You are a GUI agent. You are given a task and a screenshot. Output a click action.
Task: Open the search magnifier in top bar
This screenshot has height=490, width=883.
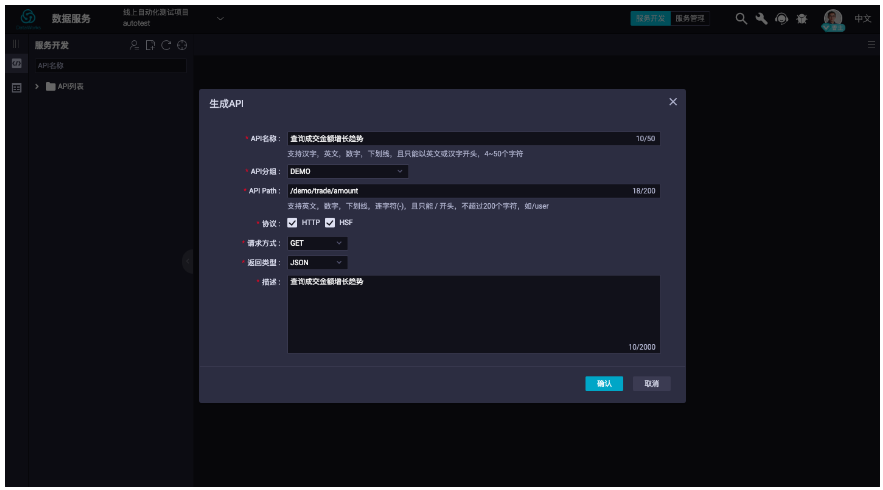741,19
